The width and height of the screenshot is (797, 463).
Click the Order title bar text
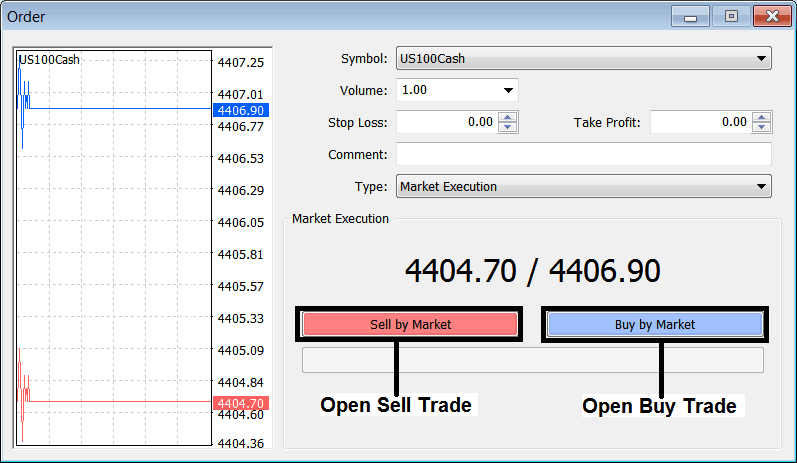click(x=26, y=17)
